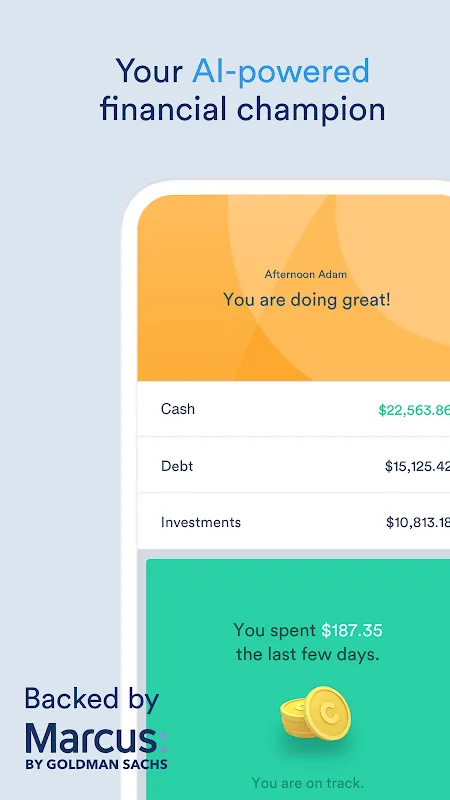Tap the Cash label

(178, 409)
